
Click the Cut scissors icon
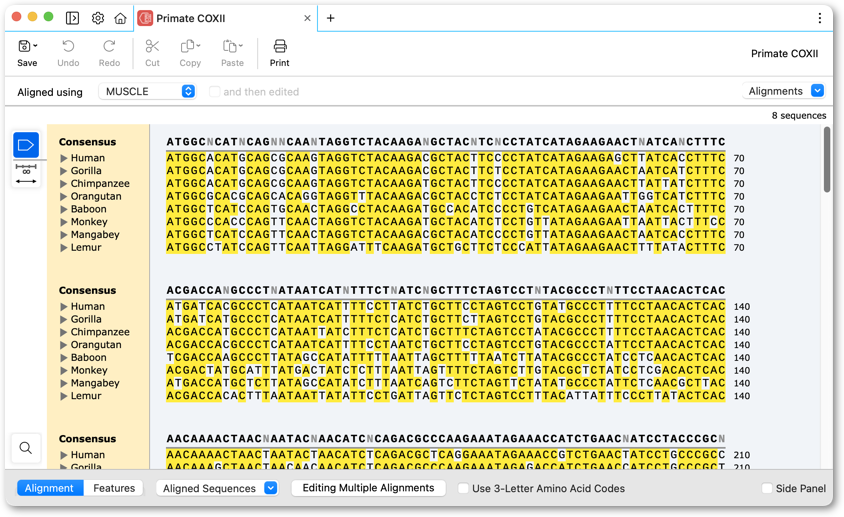[x=152, y=46]
